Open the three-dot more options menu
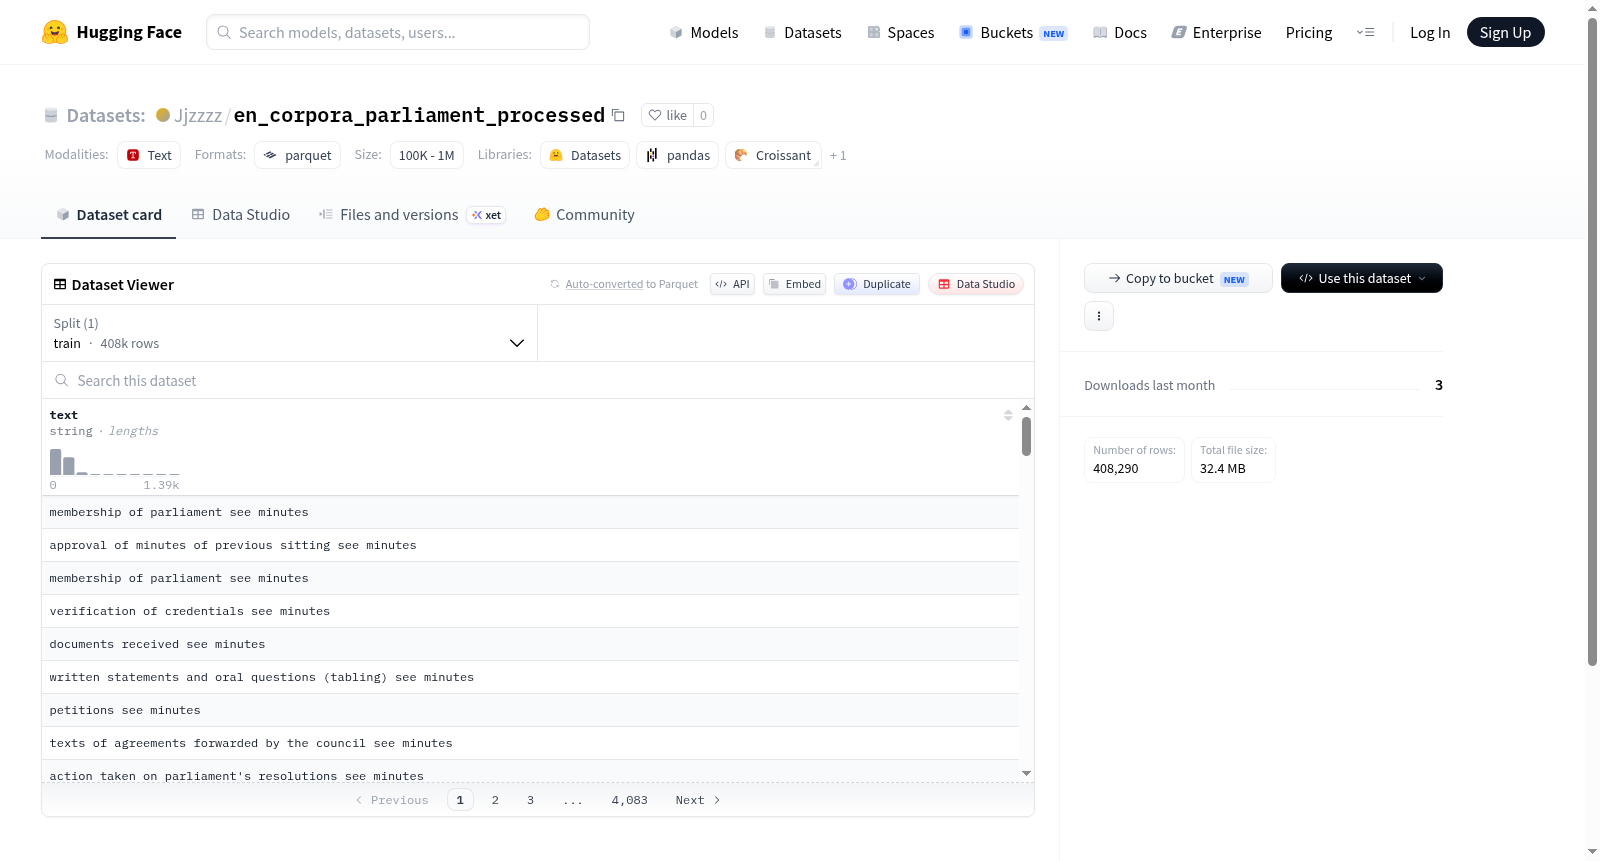1600x861 pixels. [x=1099, y=316]
